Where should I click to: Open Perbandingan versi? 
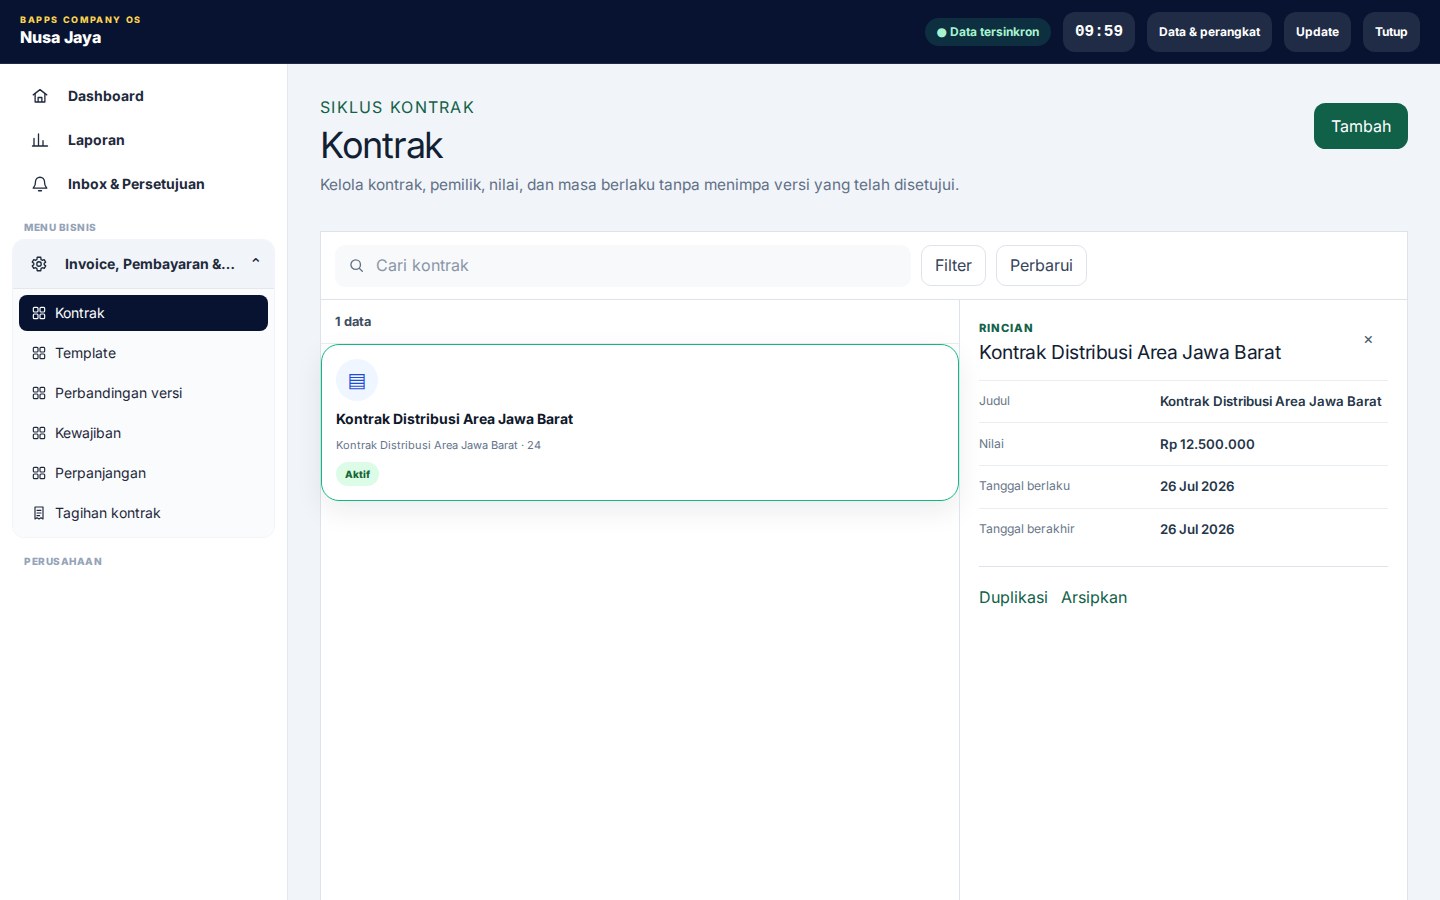coord(143,393)
